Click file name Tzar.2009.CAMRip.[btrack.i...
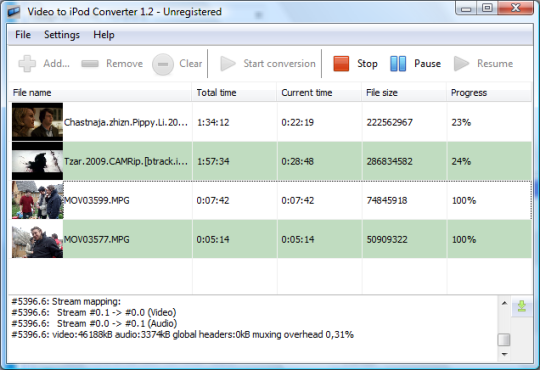The image size is (540, 370). (x=126, y=162)
